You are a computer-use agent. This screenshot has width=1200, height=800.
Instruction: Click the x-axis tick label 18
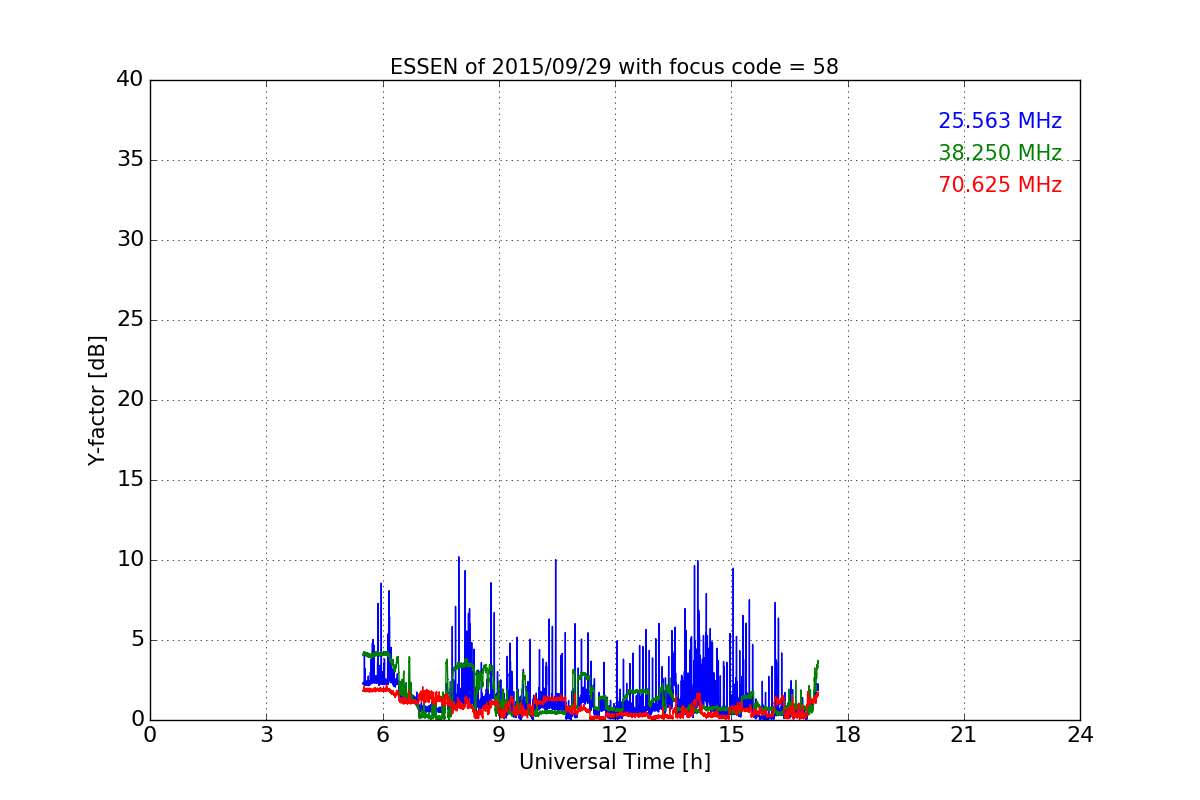848,735
